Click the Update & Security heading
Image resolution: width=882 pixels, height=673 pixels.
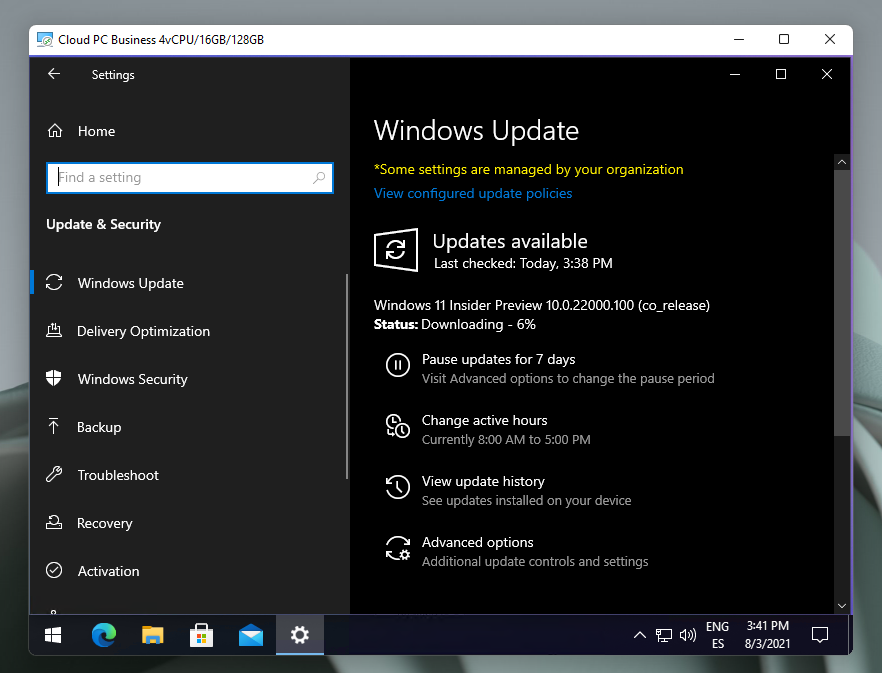104,224
